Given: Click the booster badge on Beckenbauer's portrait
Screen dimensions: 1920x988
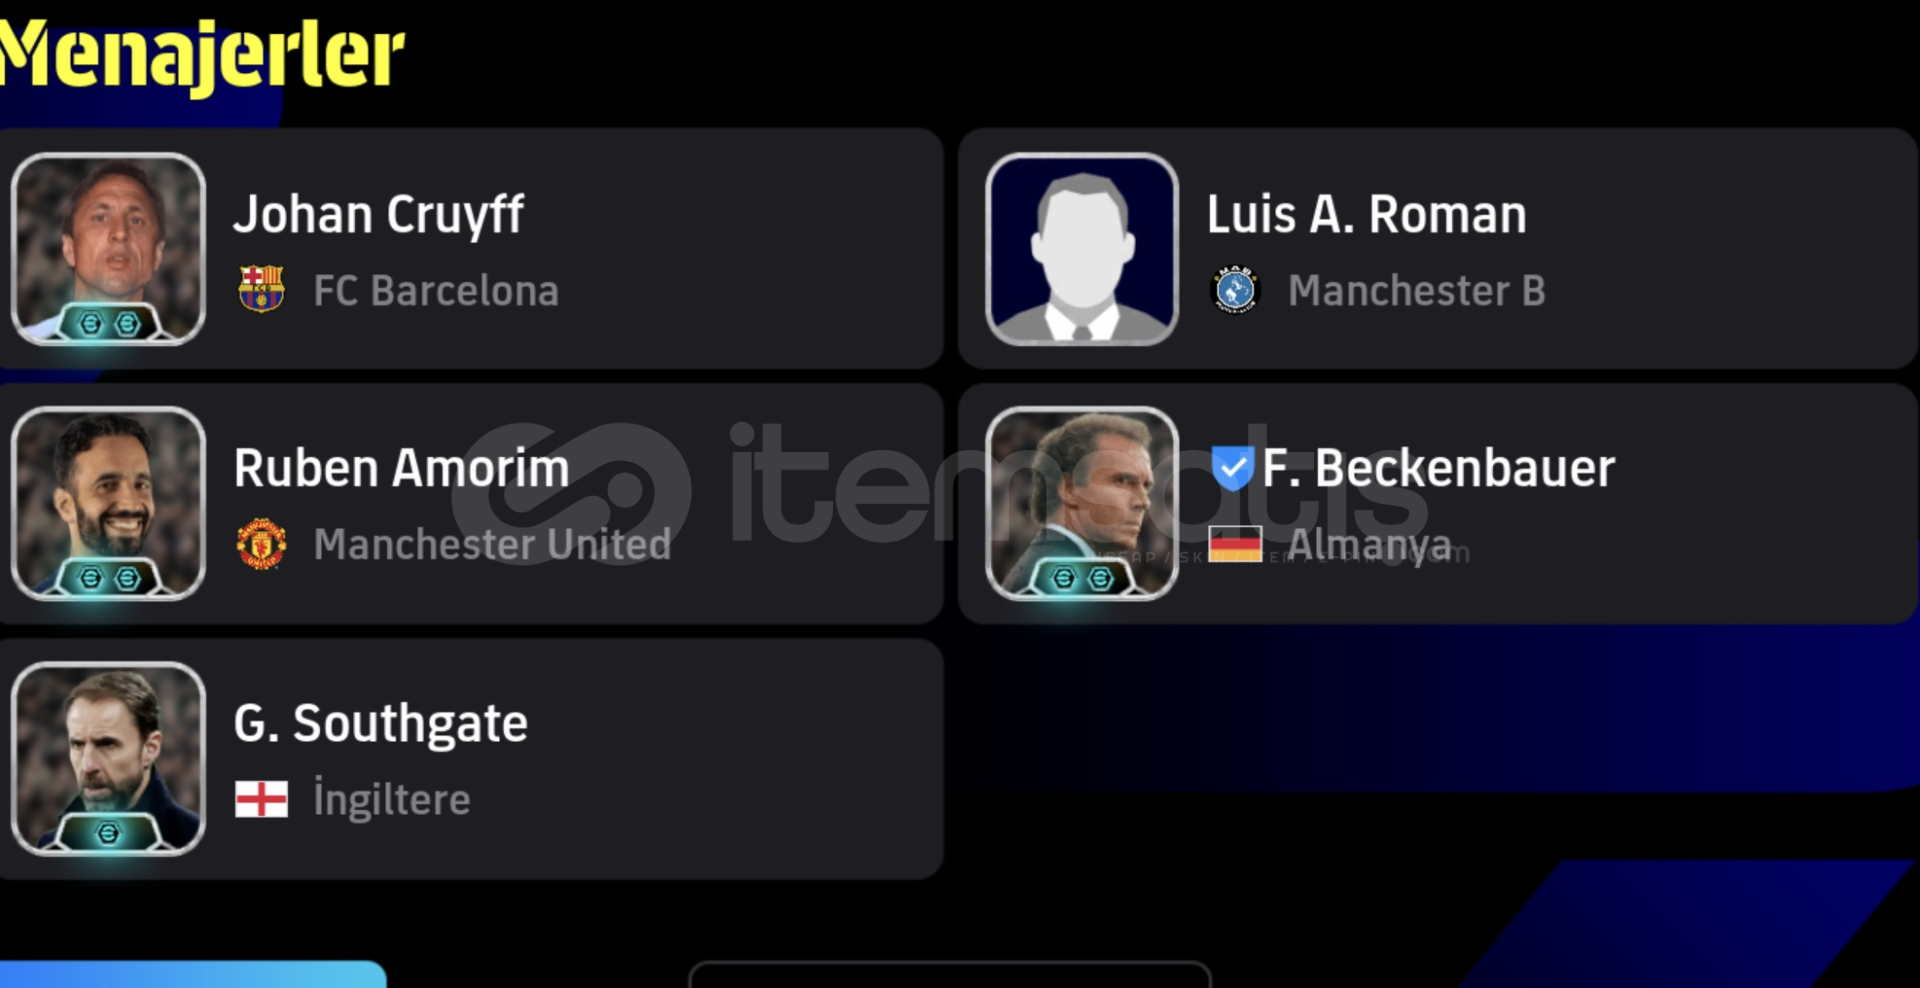Looking at the screenshot, I should [x=1082, y=578].
